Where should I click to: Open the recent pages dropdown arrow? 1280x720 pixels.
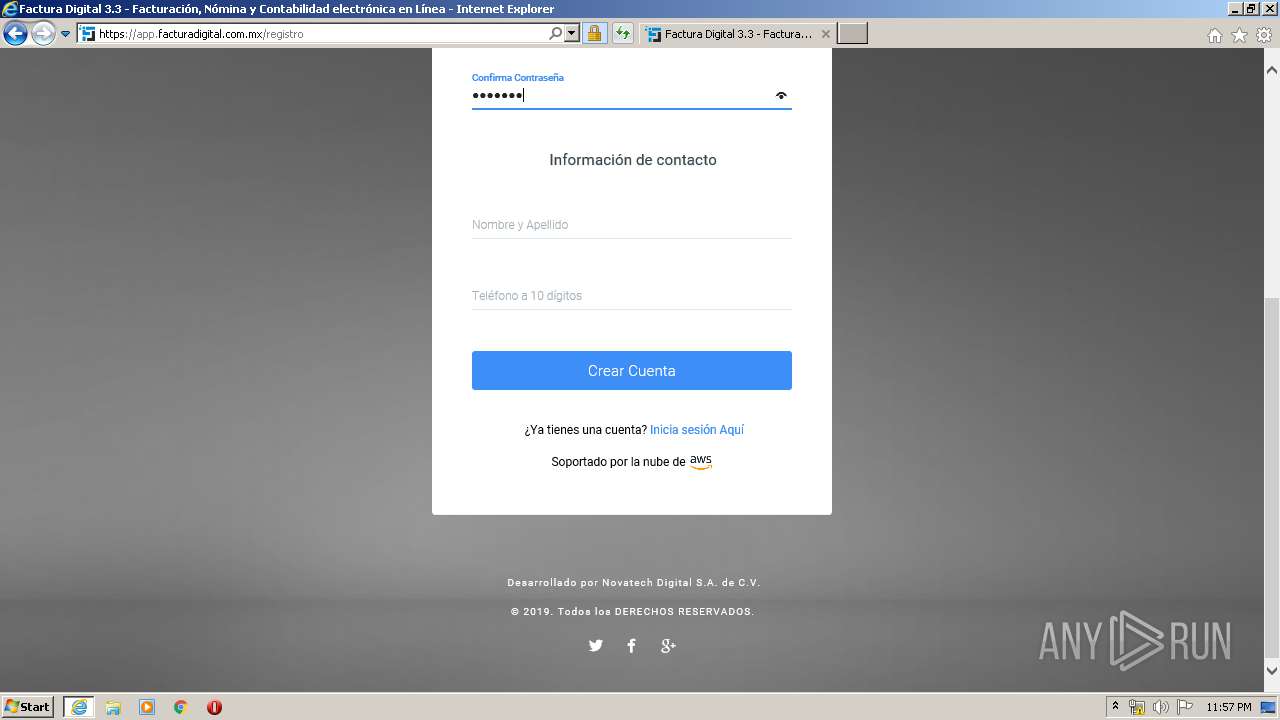(66, 34)
